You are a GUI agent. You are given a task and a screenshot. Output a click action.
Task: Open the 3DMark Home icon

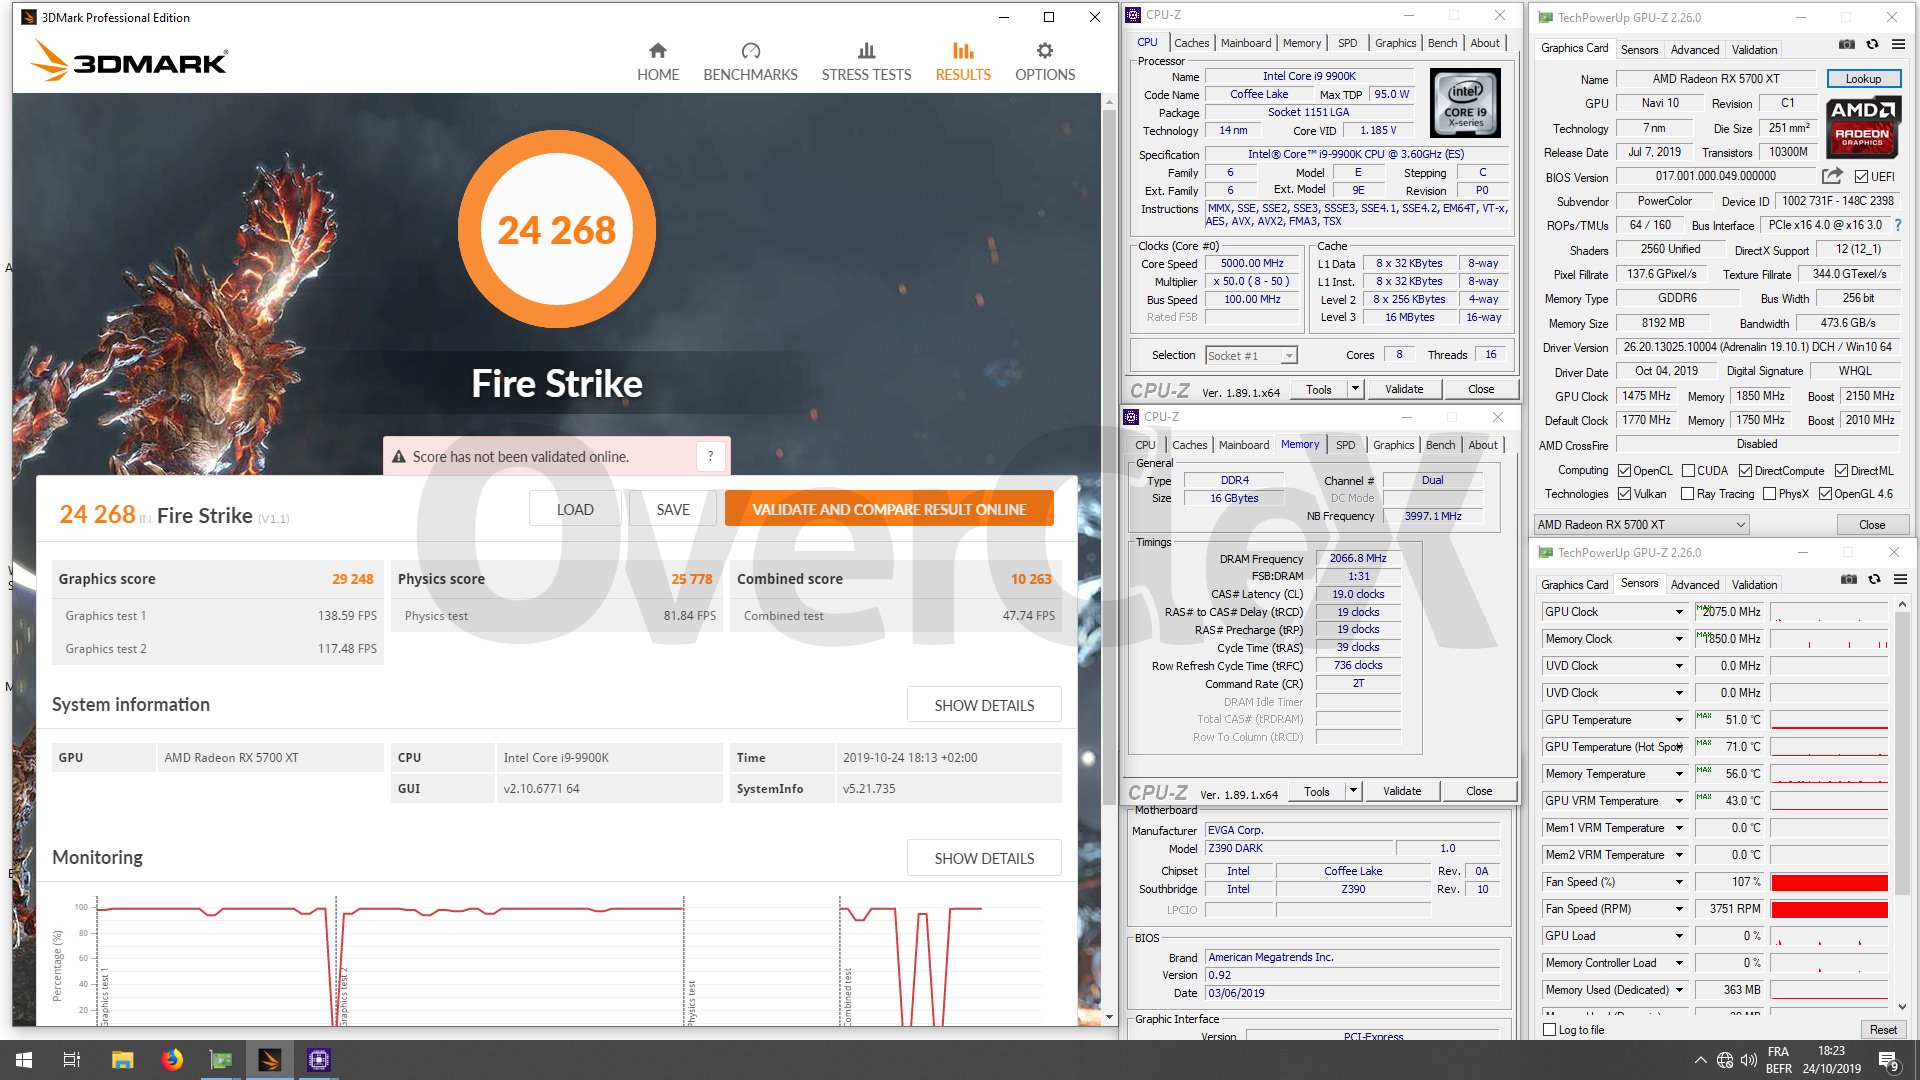(657, 51)
